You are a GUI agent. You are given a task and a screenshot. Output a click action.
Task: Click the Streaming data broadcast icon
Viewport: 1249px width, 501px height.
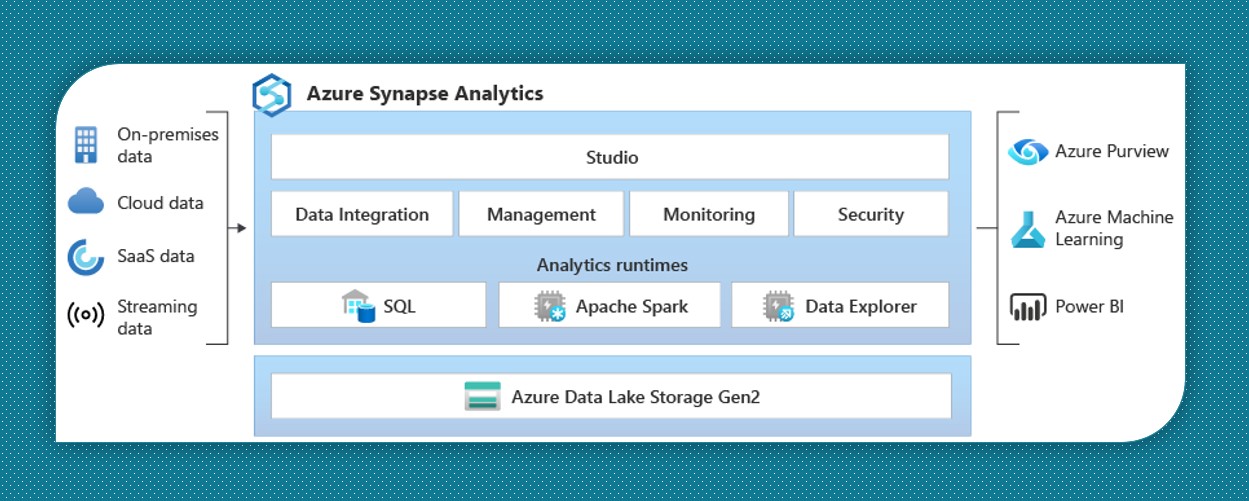86,316
